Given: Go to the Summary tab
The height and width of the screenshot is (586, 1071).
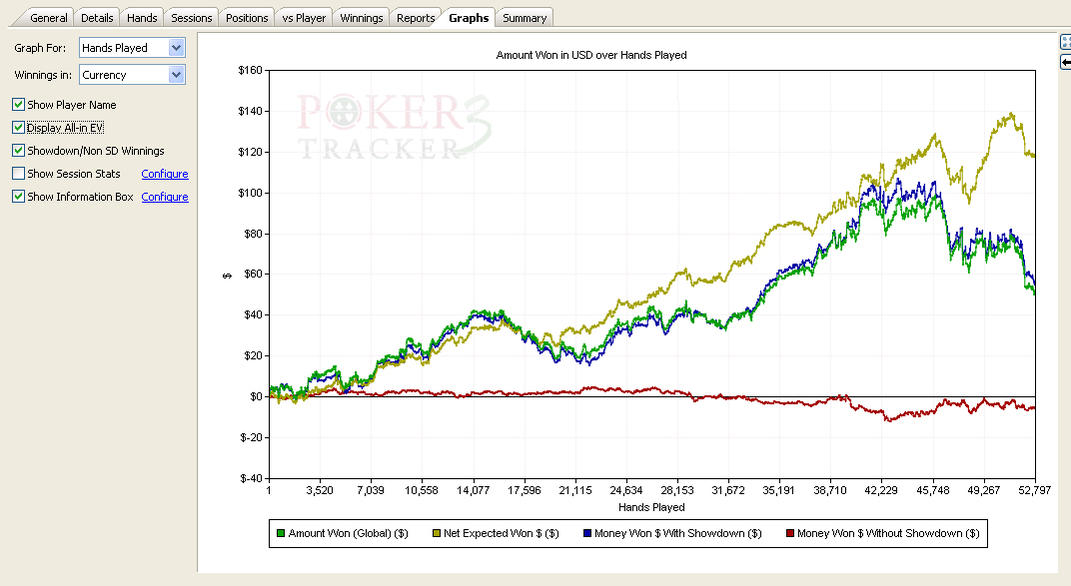Looking at the screenshot, I should 524,18.
